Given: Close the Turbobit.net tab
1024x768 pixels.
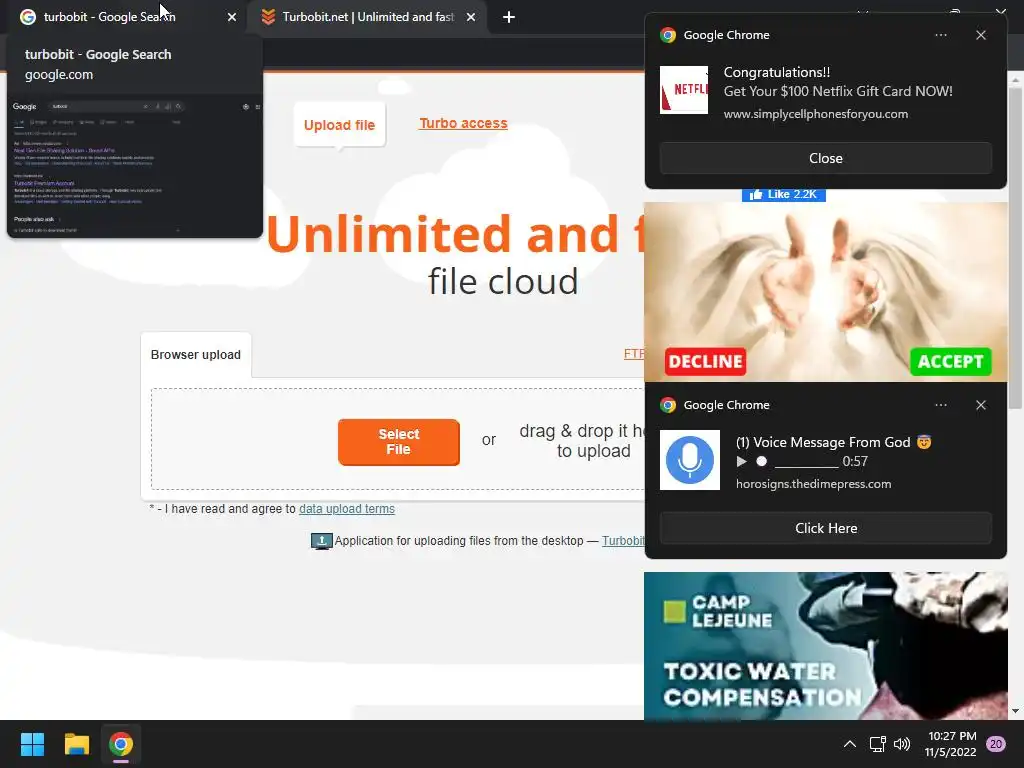Looking at the screenshot, I should (471, 17).
